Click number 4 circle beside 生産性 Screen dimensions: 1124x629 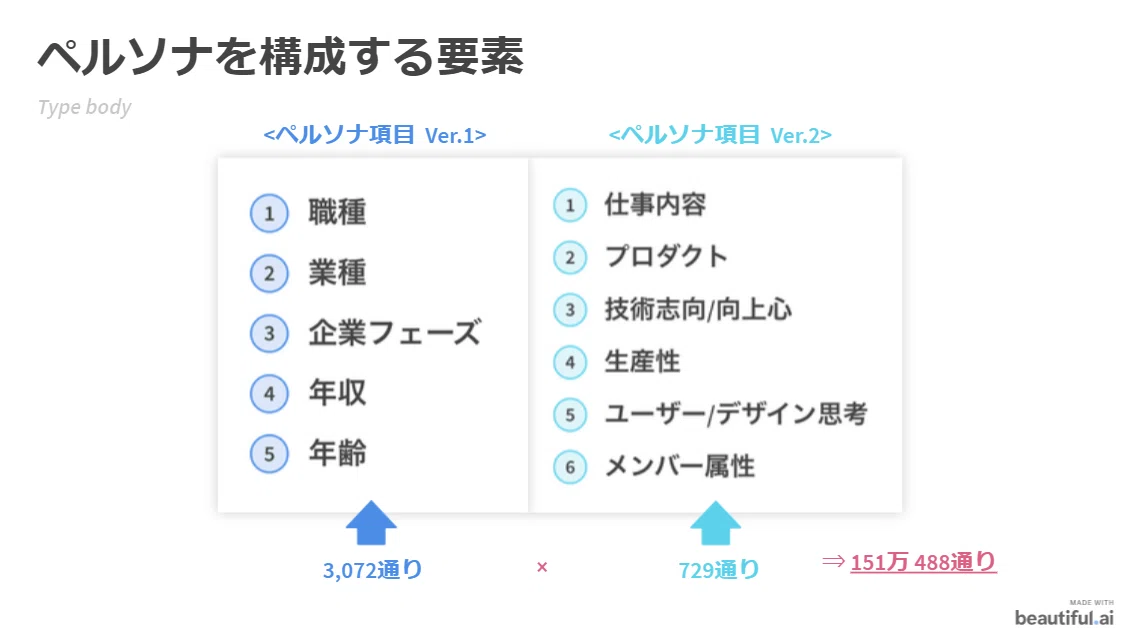[x=570, y=362]
